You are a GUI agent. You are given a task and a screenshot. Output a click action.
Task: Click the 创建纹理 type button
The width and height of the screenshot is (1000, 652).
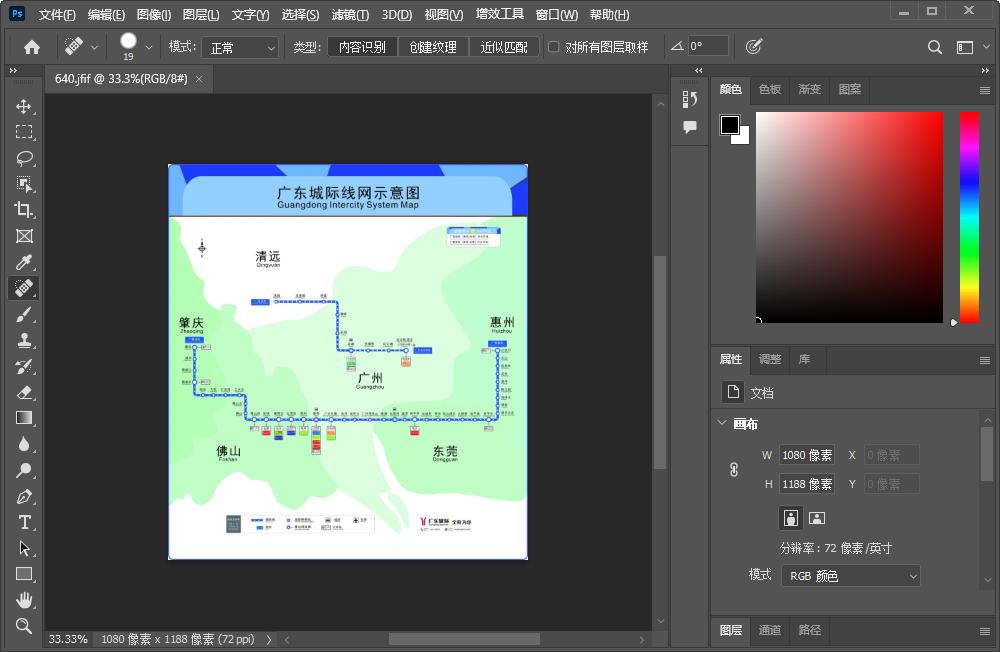[433, 47]
